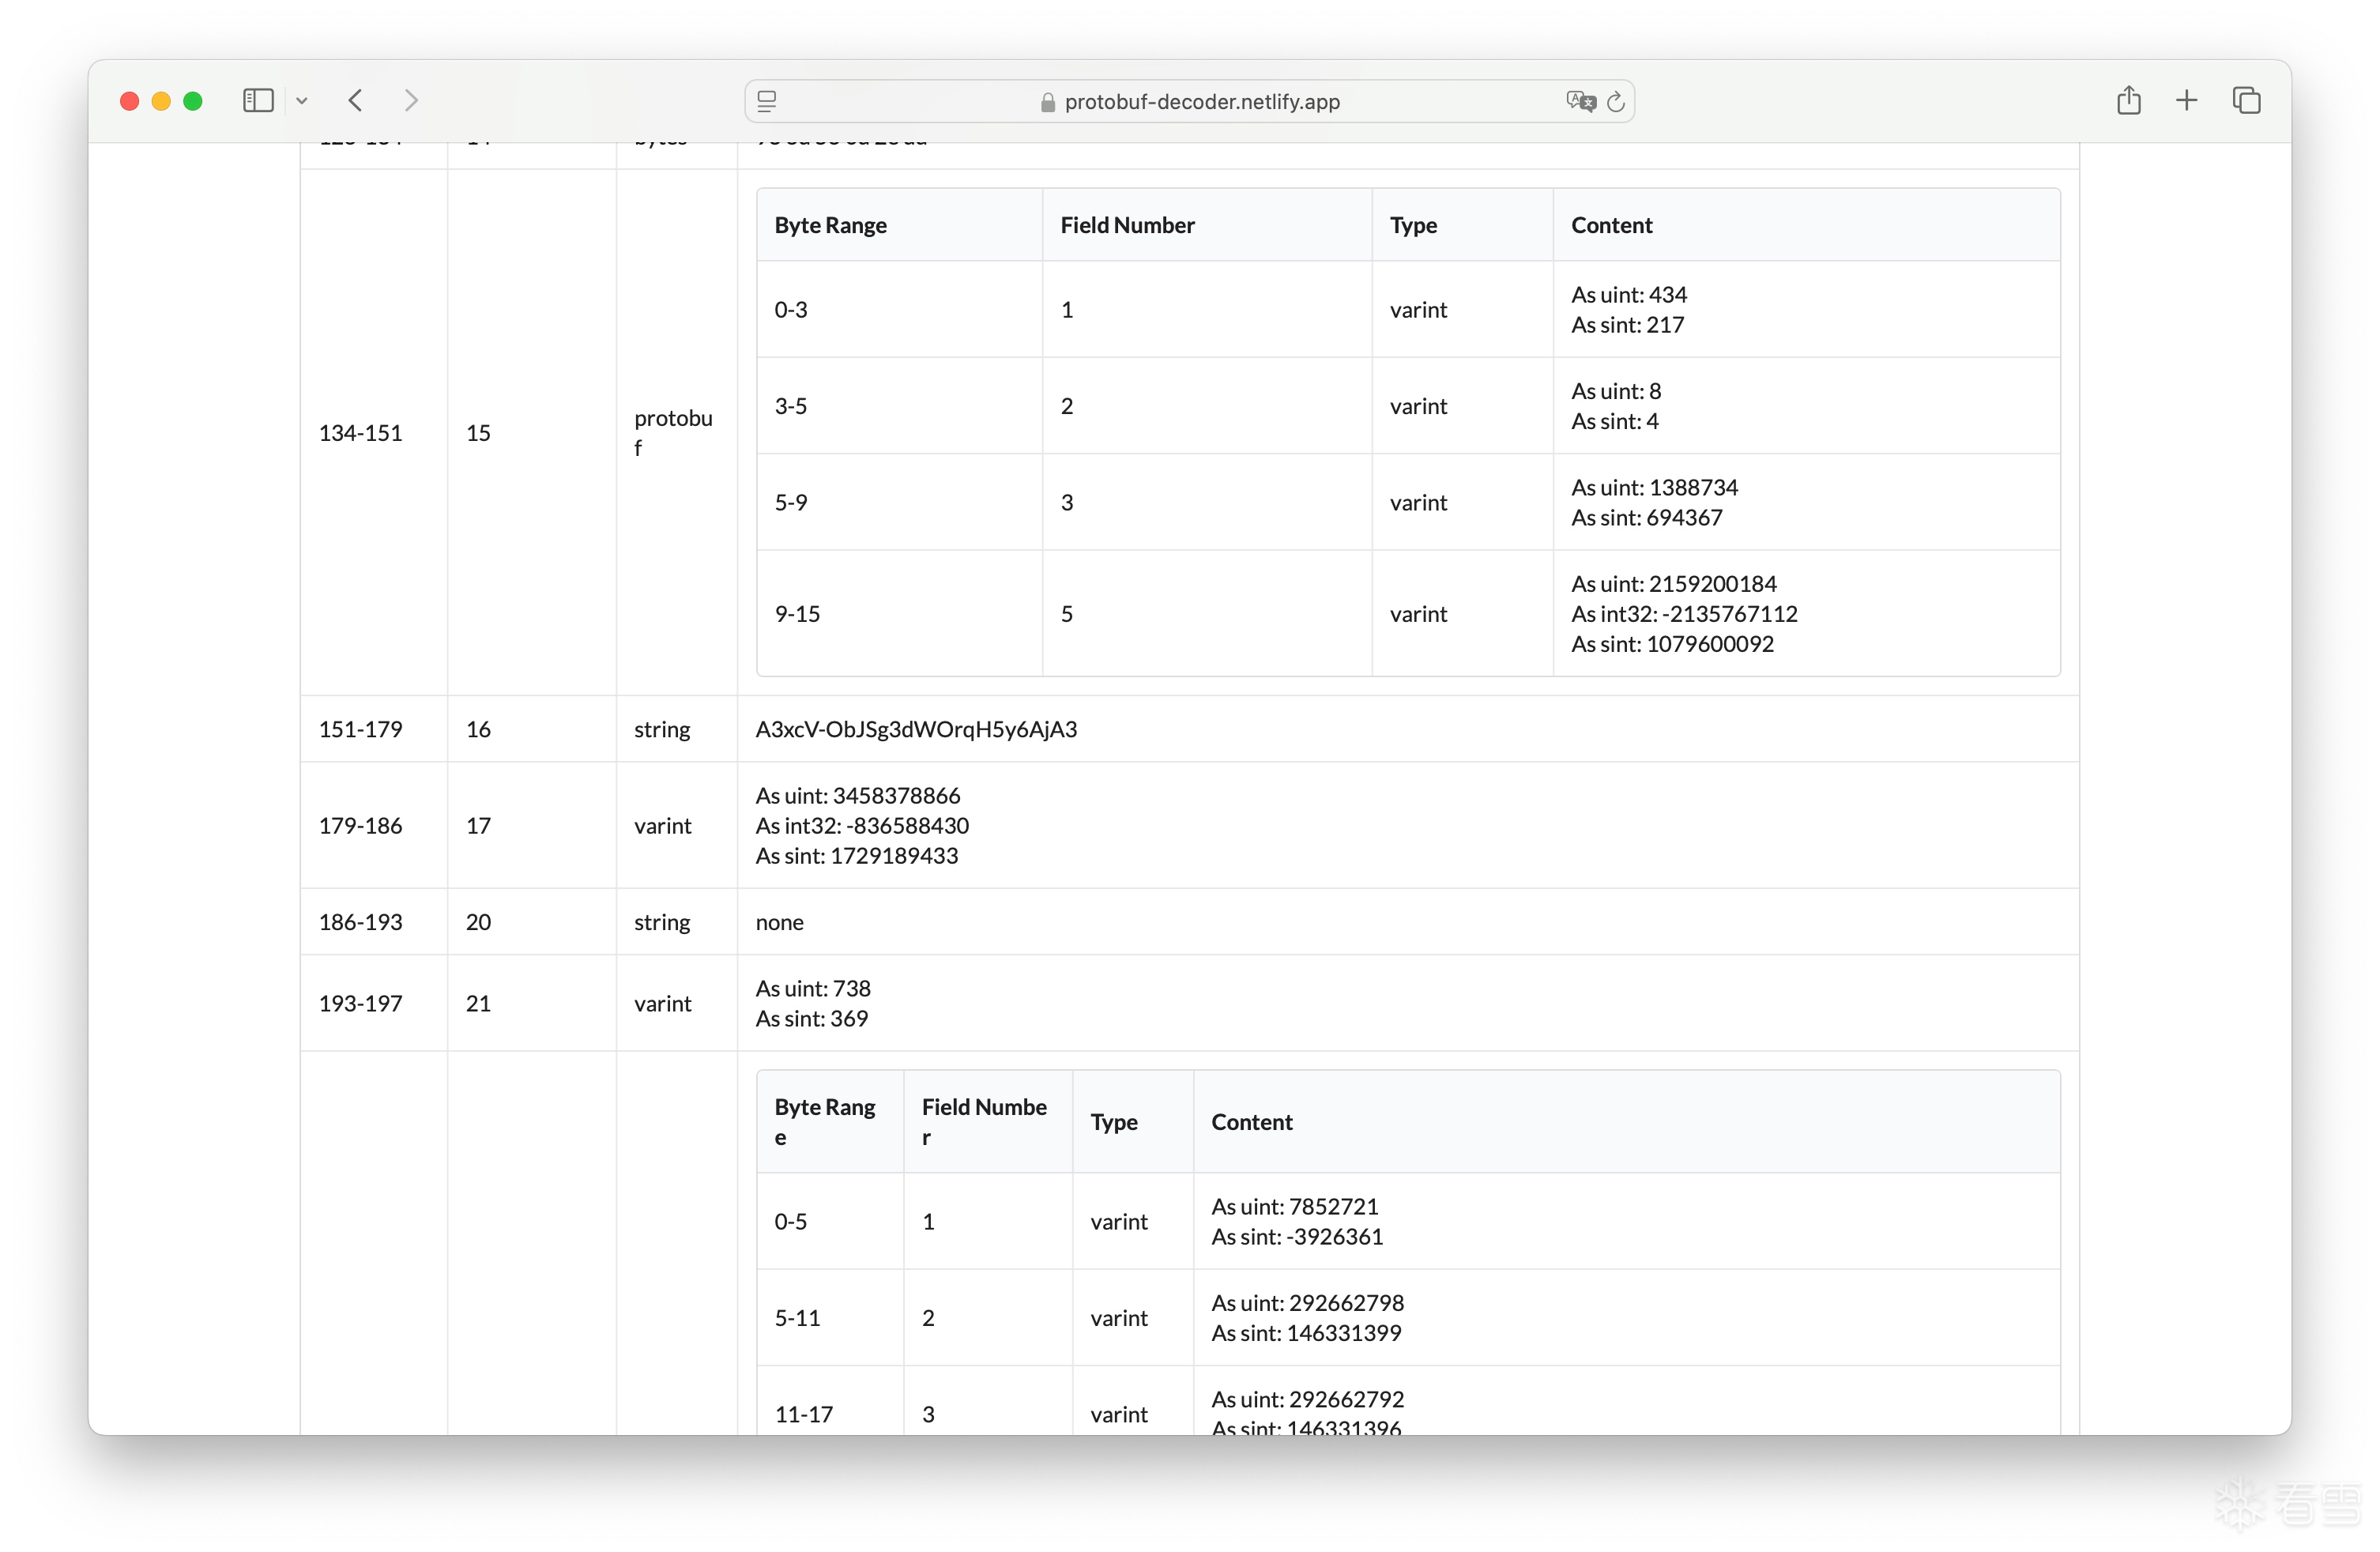Click the Field Number header in the upper table
This screenshot has width=2380, height=1552.
click(1127, 225)
